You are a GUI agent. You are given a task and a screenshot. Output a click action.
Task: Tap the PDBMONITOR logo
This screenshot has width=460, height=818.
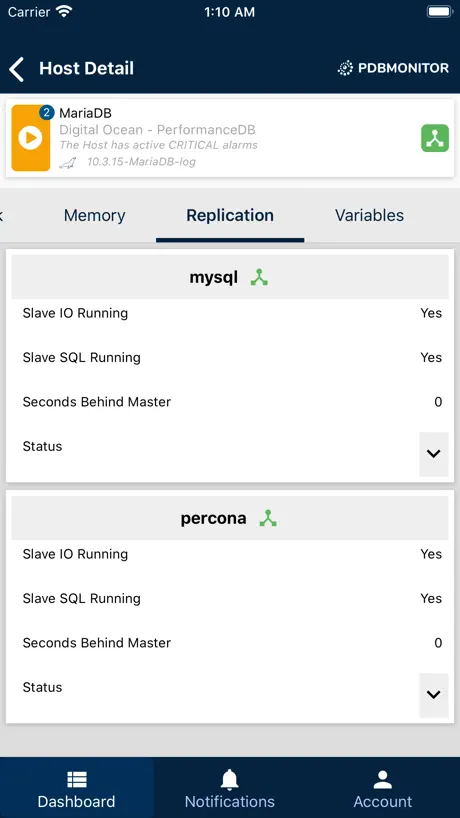coord(393,68)
